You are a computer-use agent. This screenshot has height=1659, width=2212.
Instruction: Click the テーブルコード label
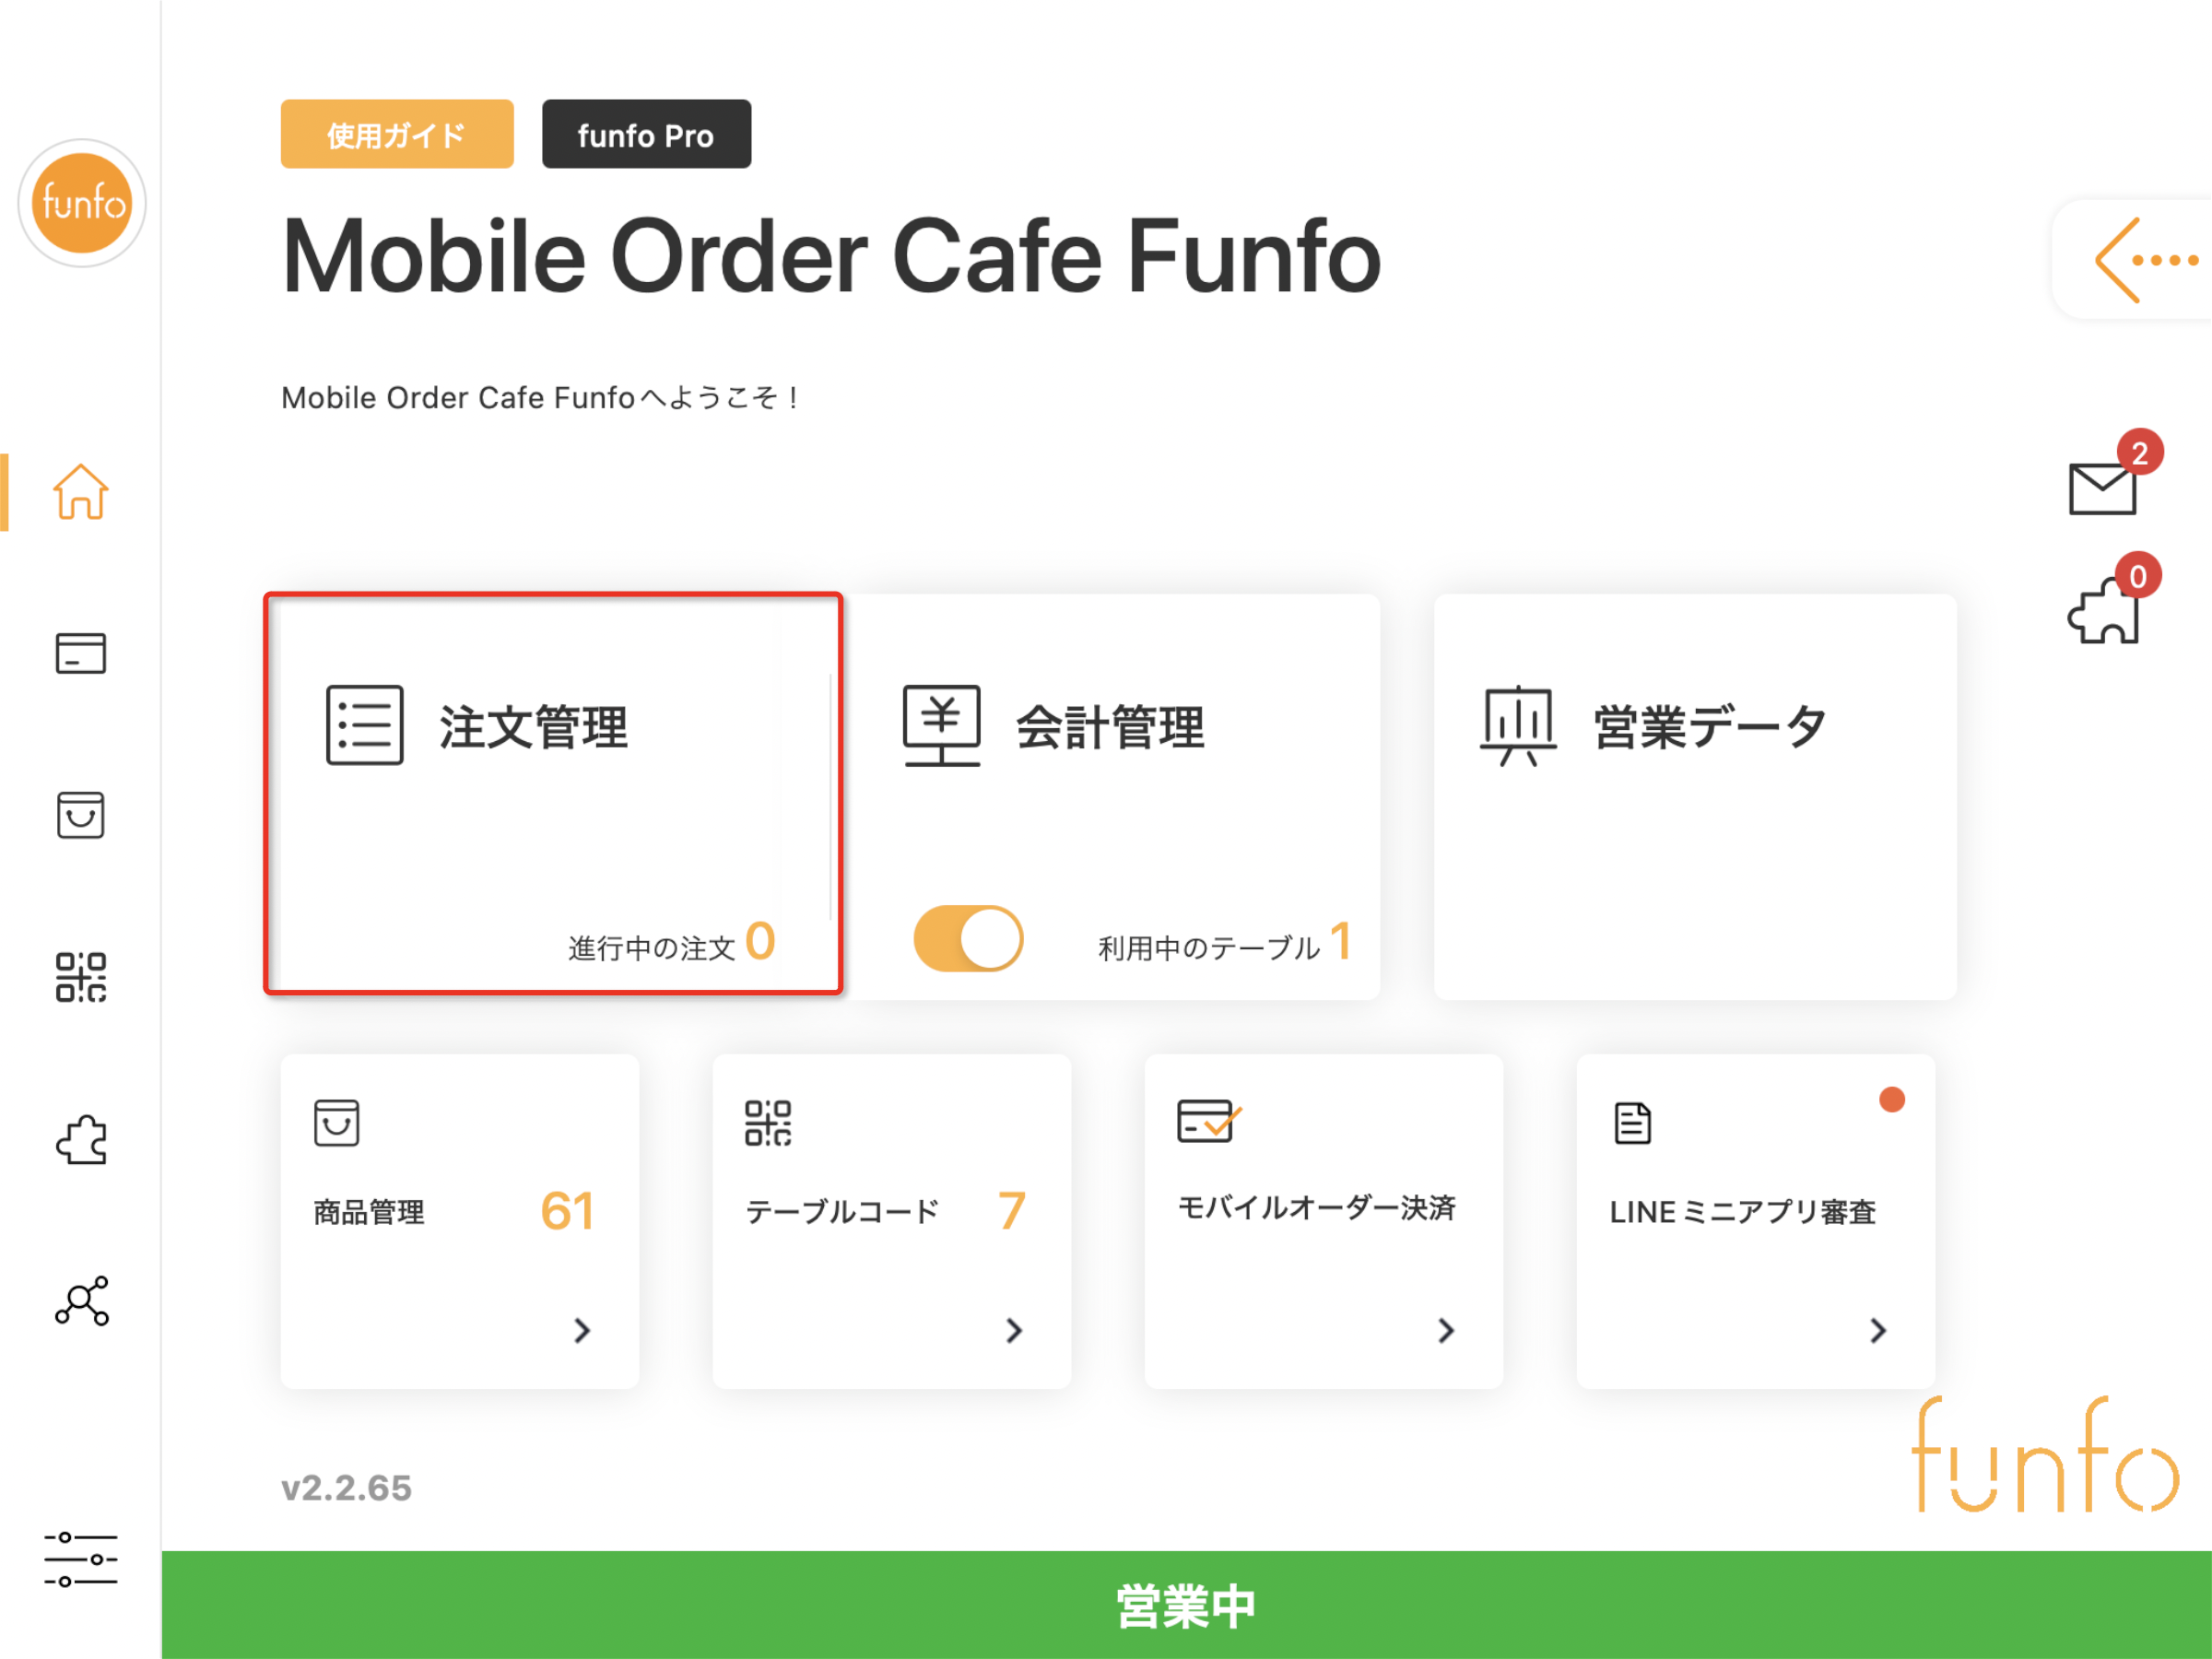tap(843, 1211)
